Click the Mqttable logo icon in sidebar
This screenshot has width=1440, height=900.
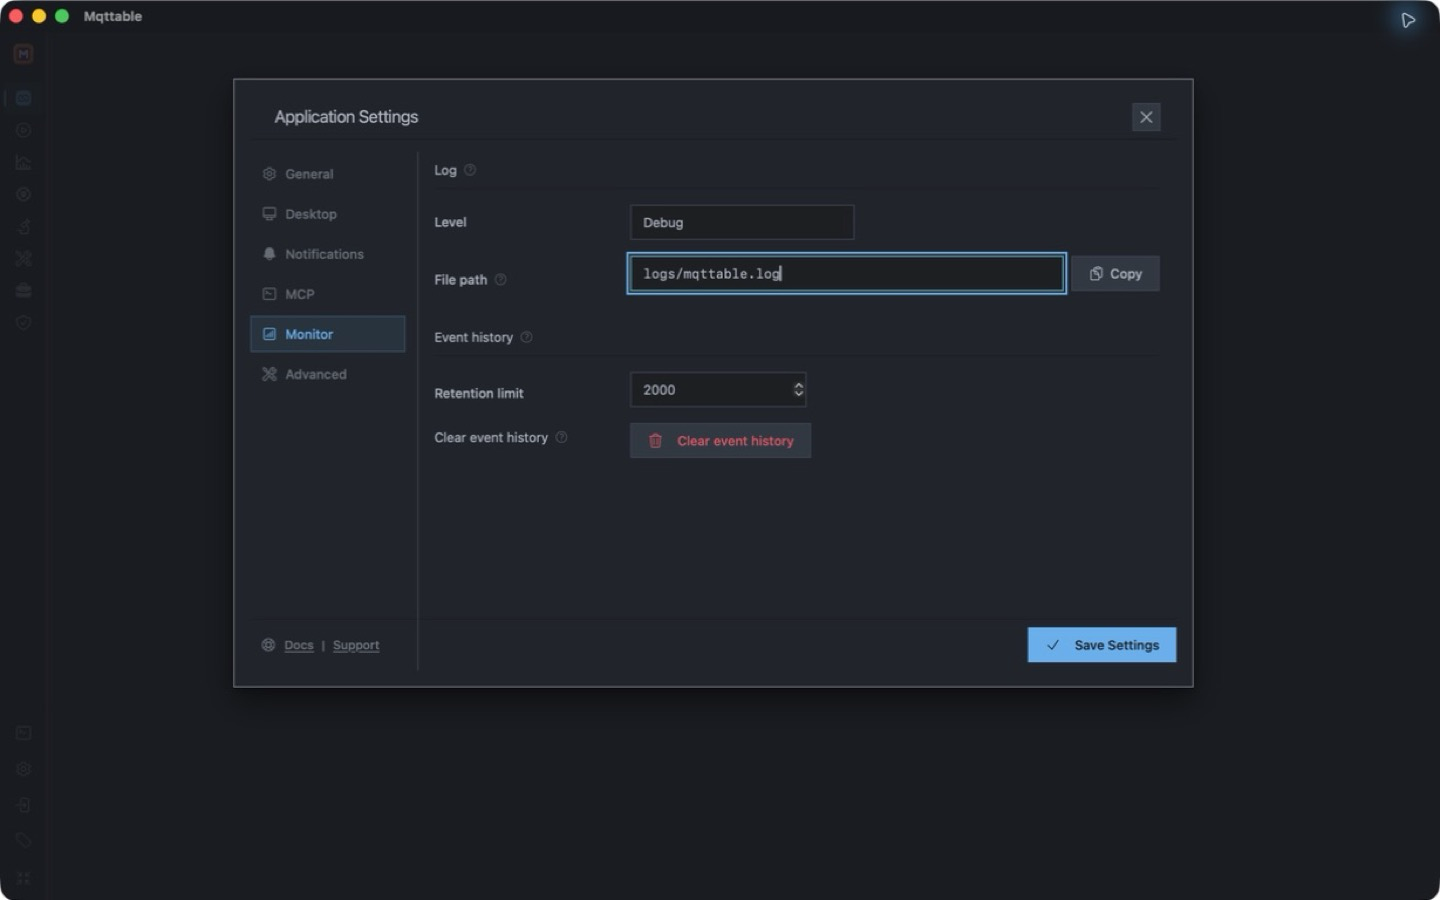(23, 54)
